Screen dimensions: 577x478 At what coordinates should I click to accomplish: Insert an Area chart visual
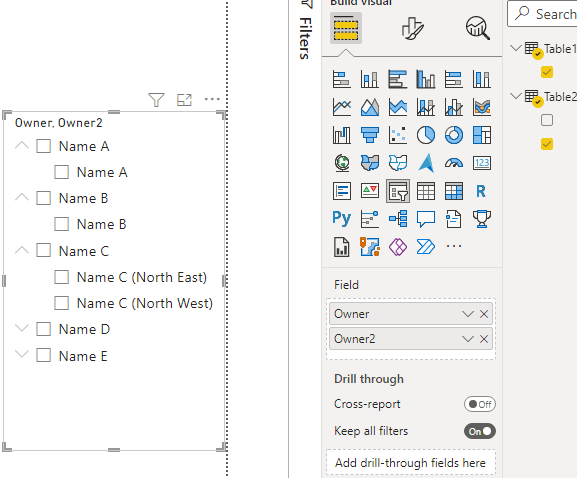point(369,107)
